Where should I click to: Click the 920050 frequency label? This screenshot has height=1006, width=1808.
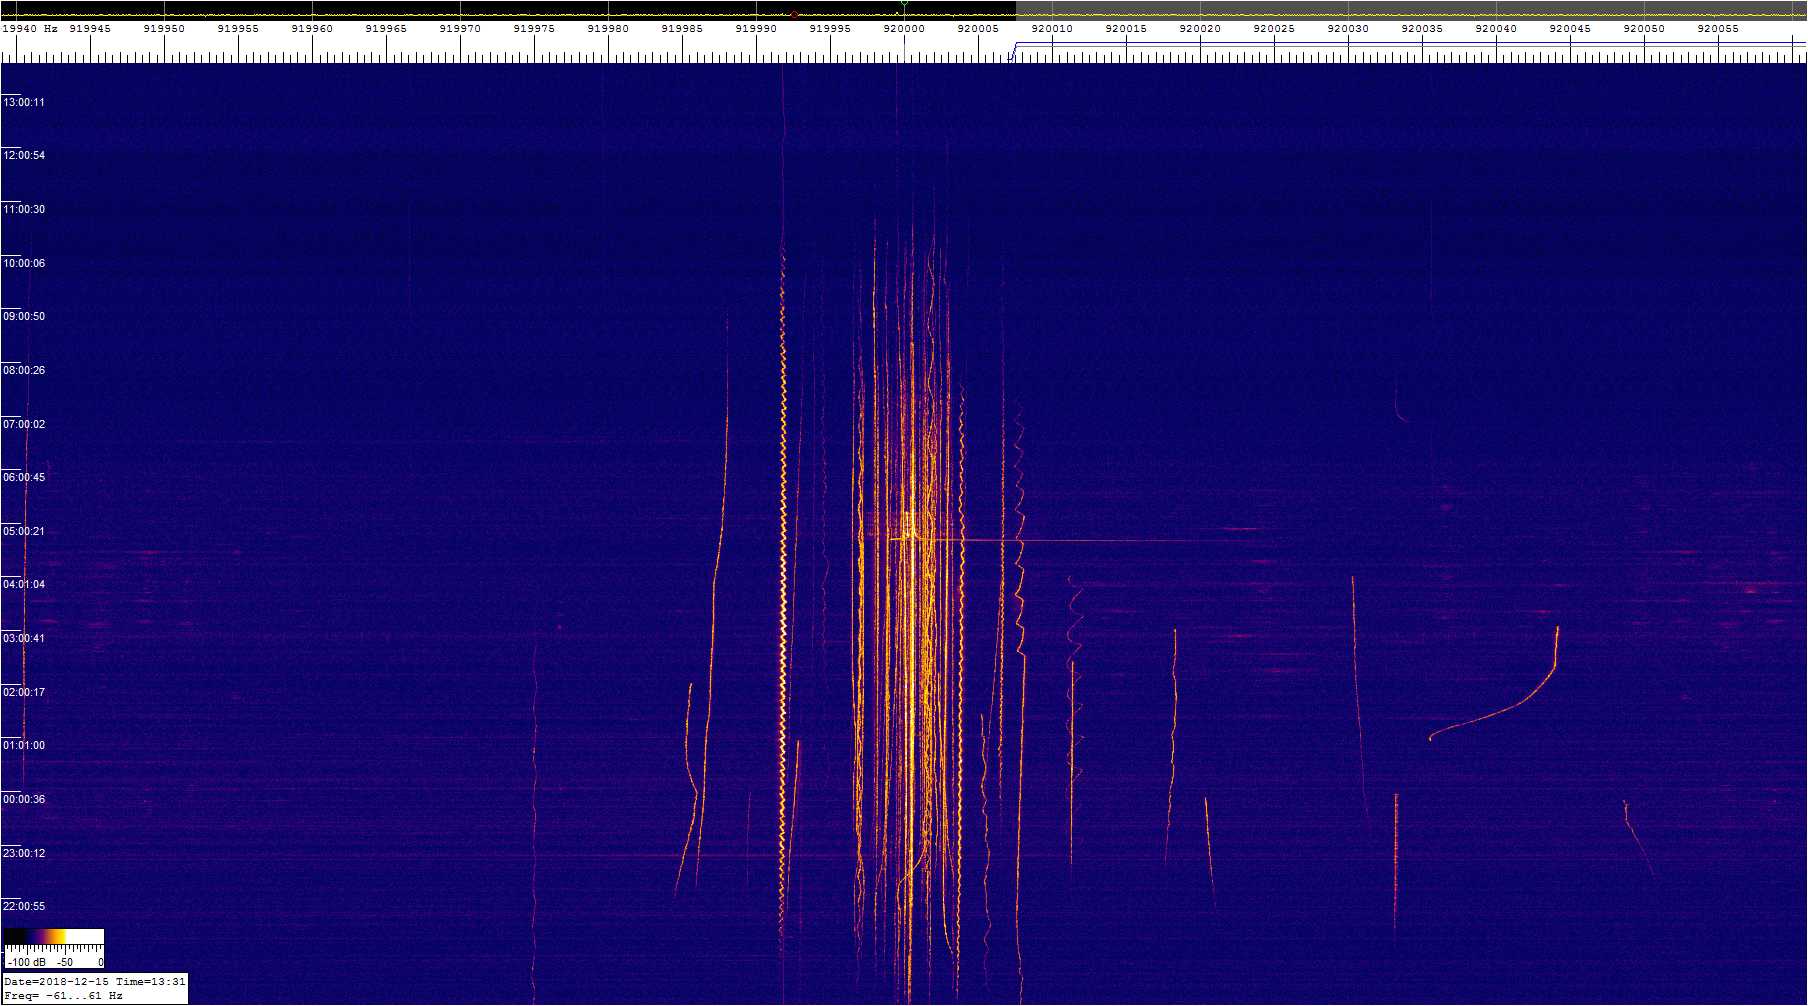coord(1644,29)
